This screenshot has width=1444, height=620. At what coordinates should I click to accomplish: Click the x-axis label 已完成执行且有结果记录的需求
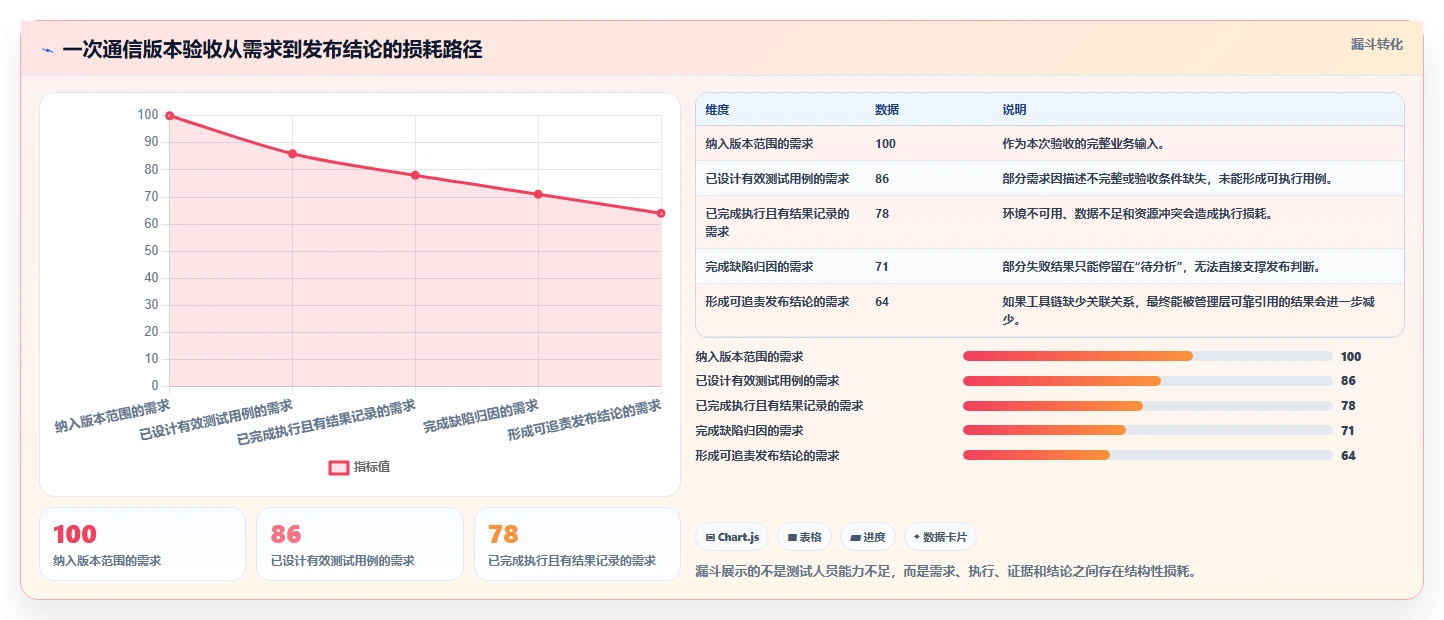(326, 422)
